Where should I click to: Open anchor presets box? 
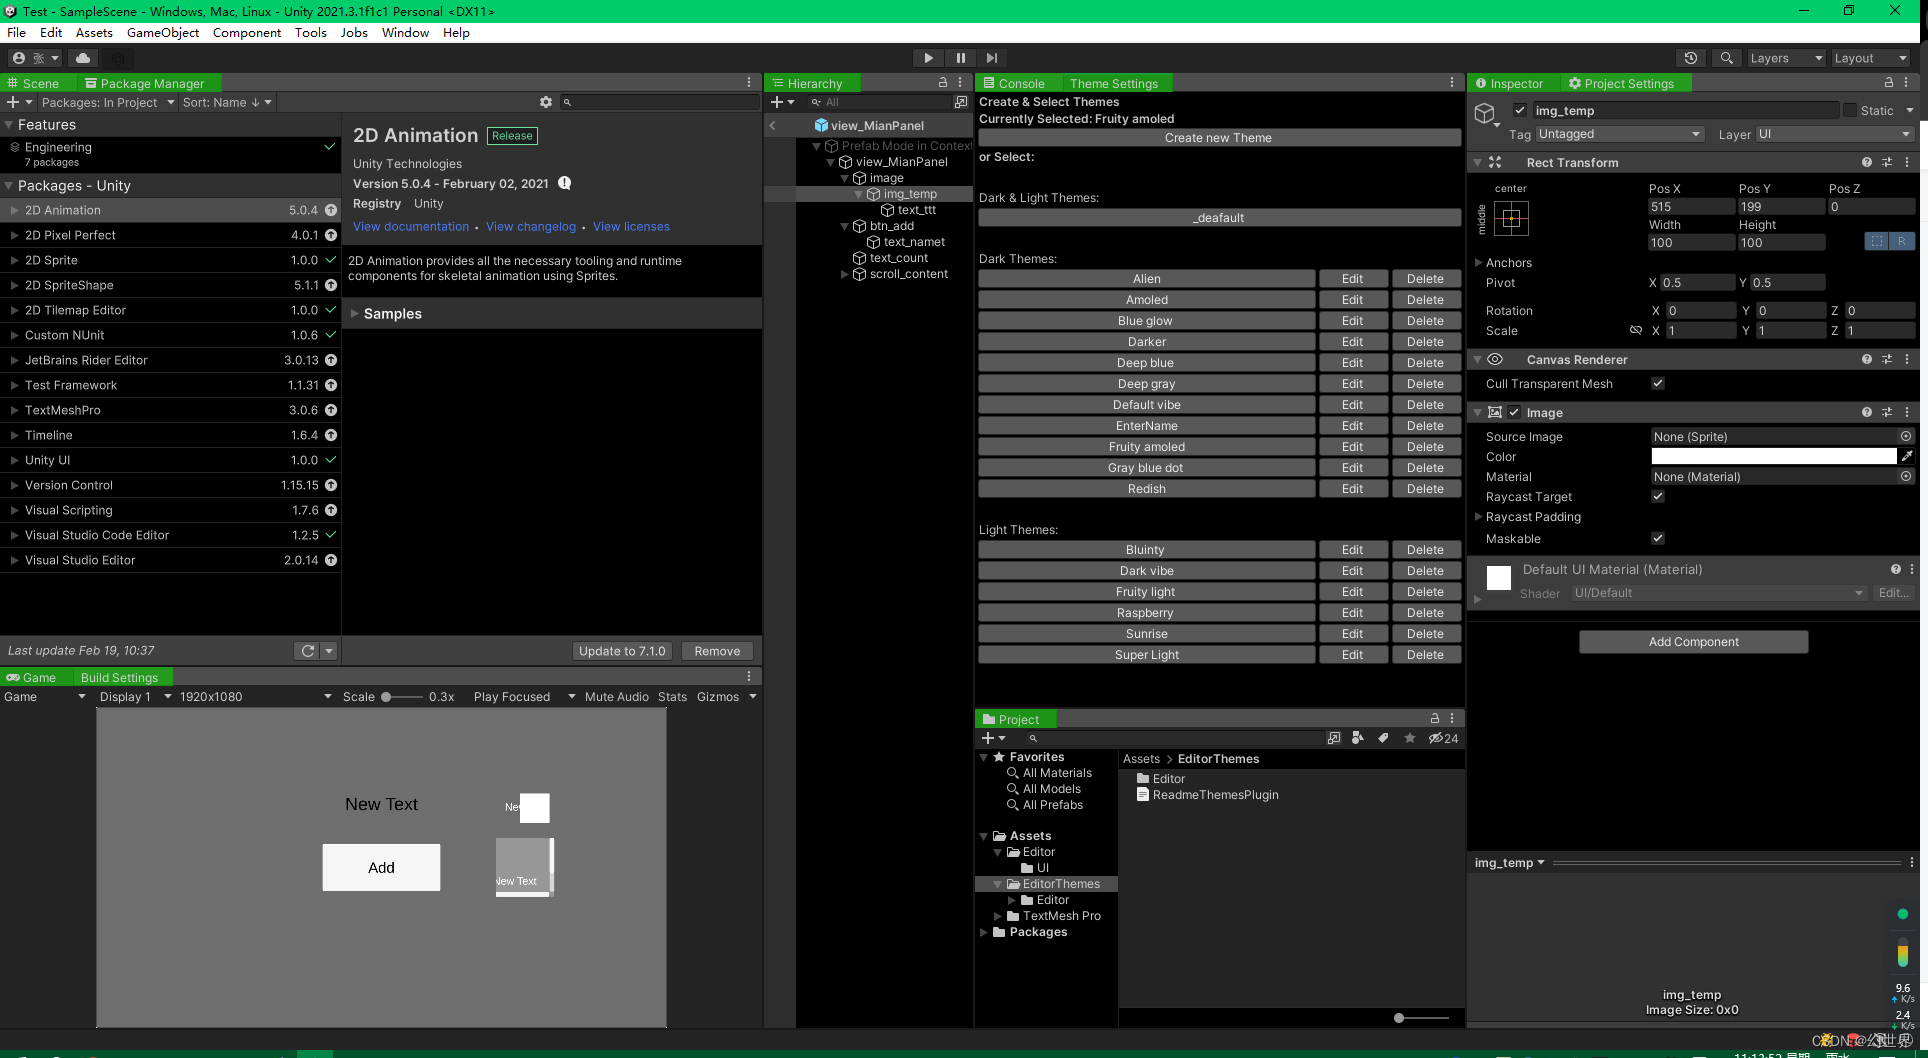[1511, 218]
